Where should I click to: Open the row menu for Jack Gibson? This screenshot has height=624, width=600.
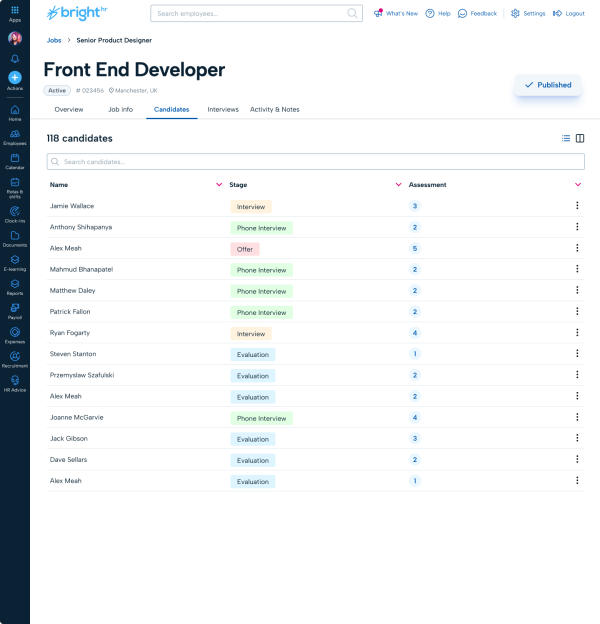[577, 438]
